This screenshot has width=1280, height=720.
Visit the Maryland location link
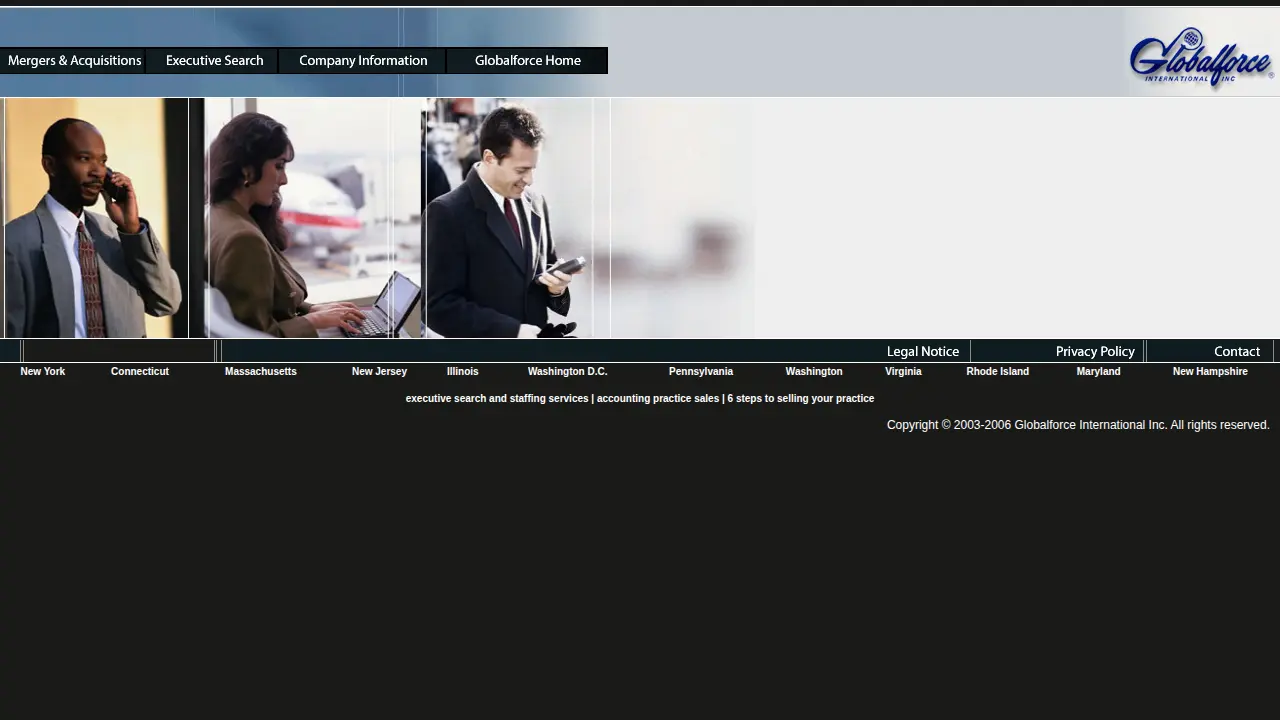(x=1098, y=371)
